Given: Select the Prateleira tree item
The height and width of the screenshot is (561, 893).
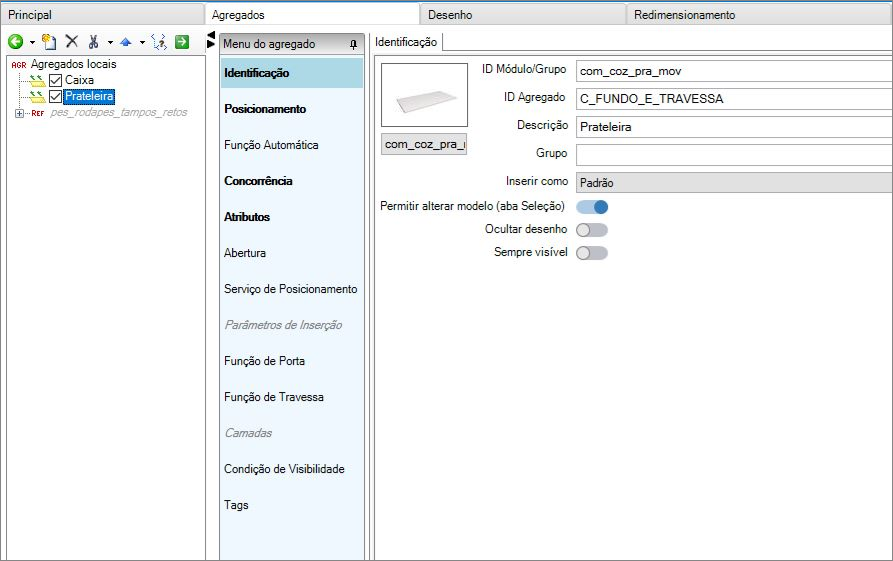Looking at the screenshot, I should point(89,96).
